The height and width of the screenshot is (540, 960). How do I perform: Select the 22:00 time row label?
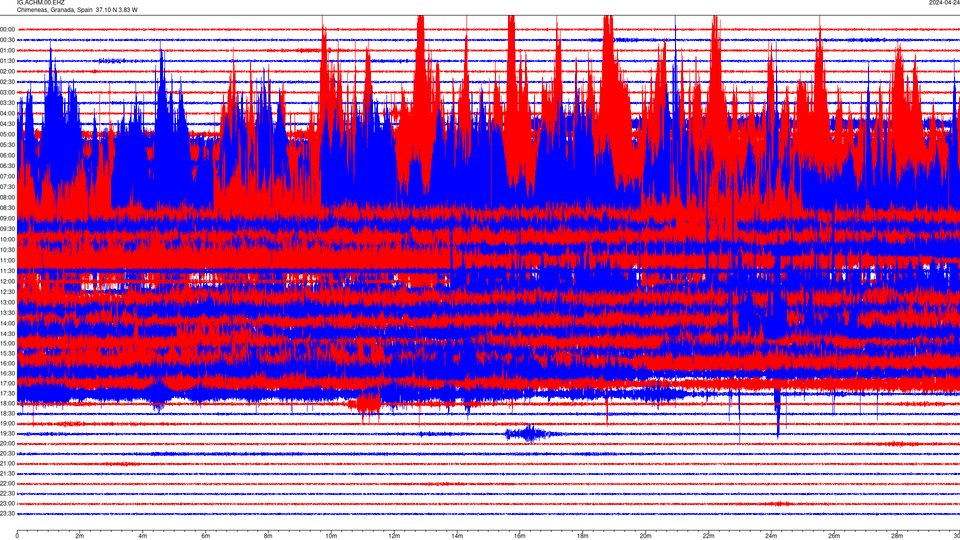(7, 484)
